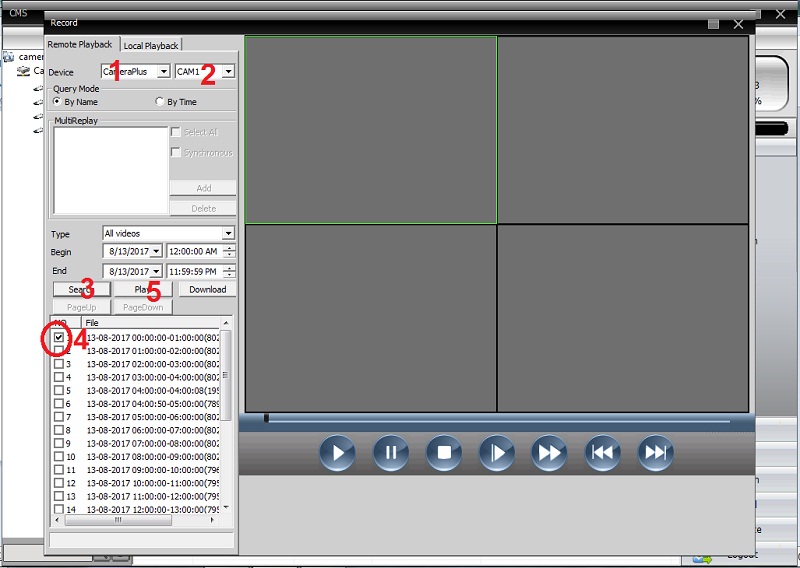Image resolution: width=800 pixels, height=568 pixels.
Task: Click the MultiReplay Delete button
Action: tap(203, 208)
